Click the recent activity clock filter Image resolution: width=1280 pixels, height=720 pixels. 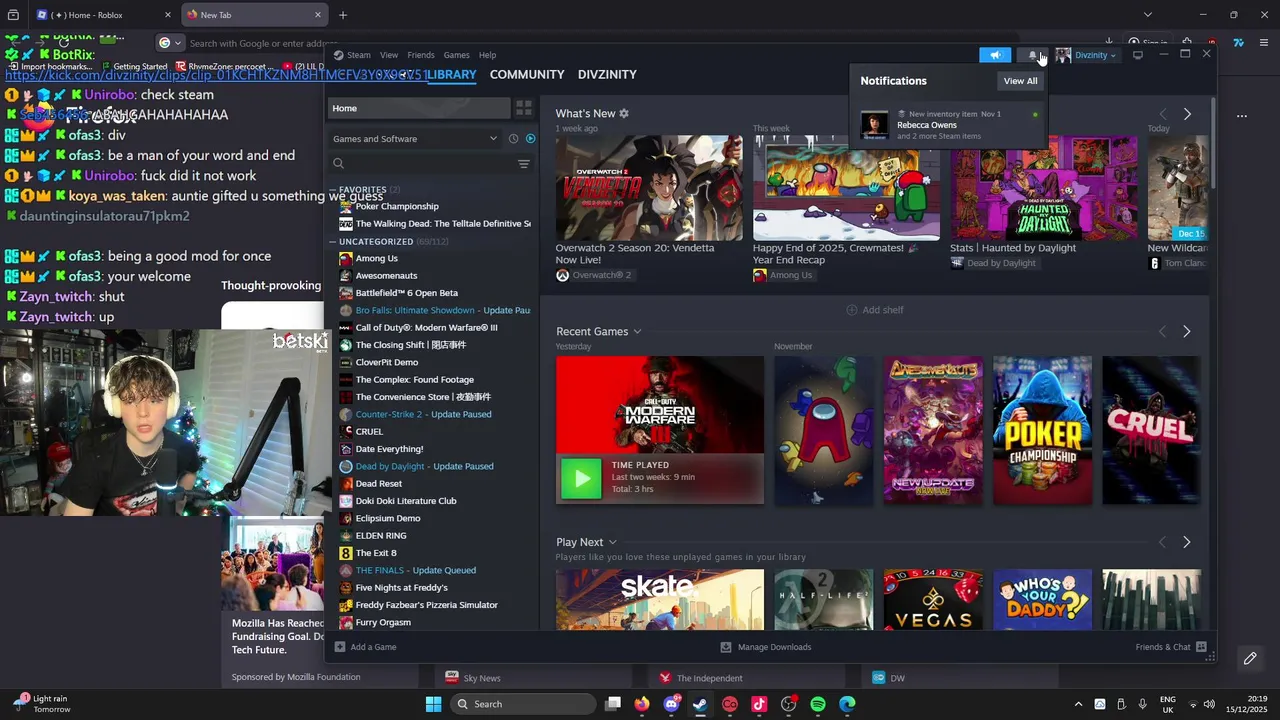pyautogui.click(x=513, y=139)
